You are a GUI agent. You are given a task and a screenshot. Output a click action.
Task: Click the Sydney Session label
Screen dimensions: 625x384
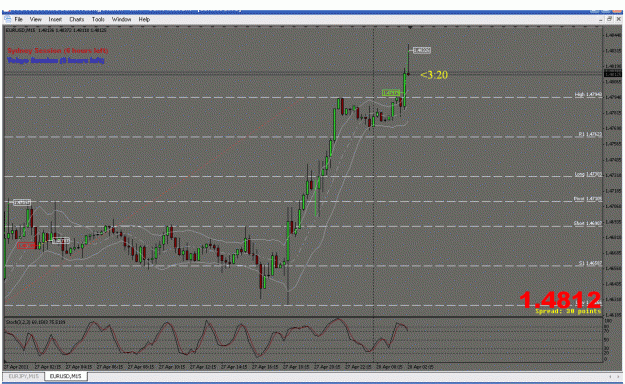(58, 51)
